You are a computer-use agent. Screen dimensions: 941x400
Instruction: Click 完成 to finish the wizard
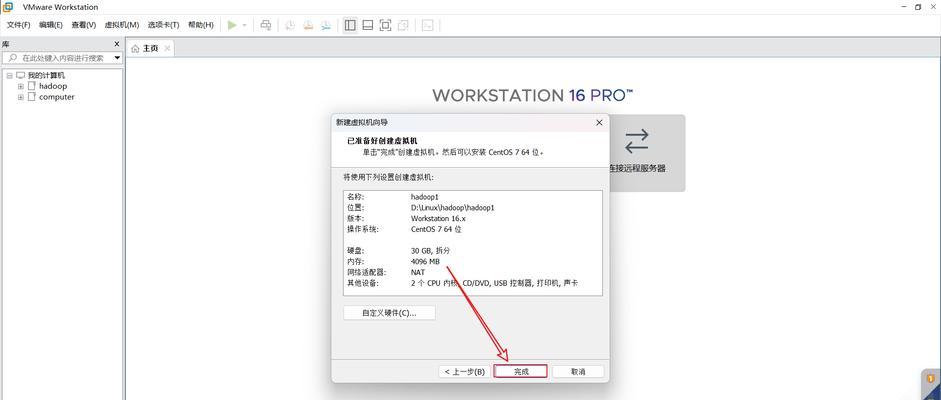point(520,372)
